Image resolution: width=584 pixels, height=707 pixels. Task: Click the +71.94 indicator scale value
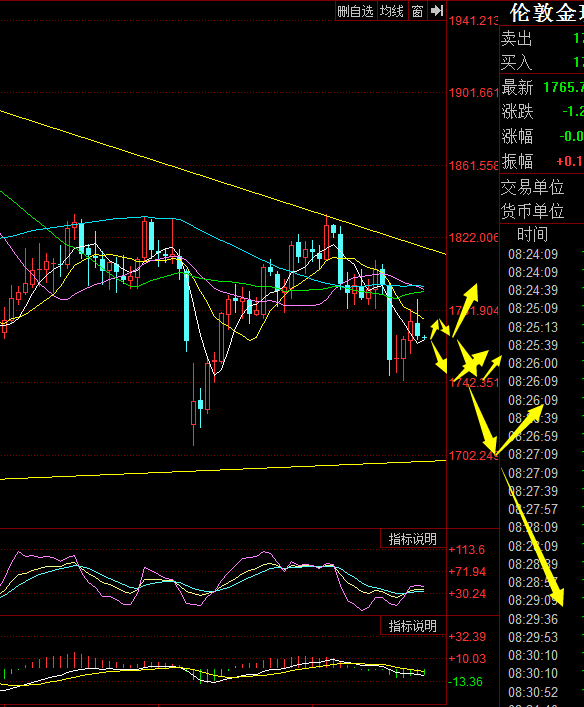468,572
